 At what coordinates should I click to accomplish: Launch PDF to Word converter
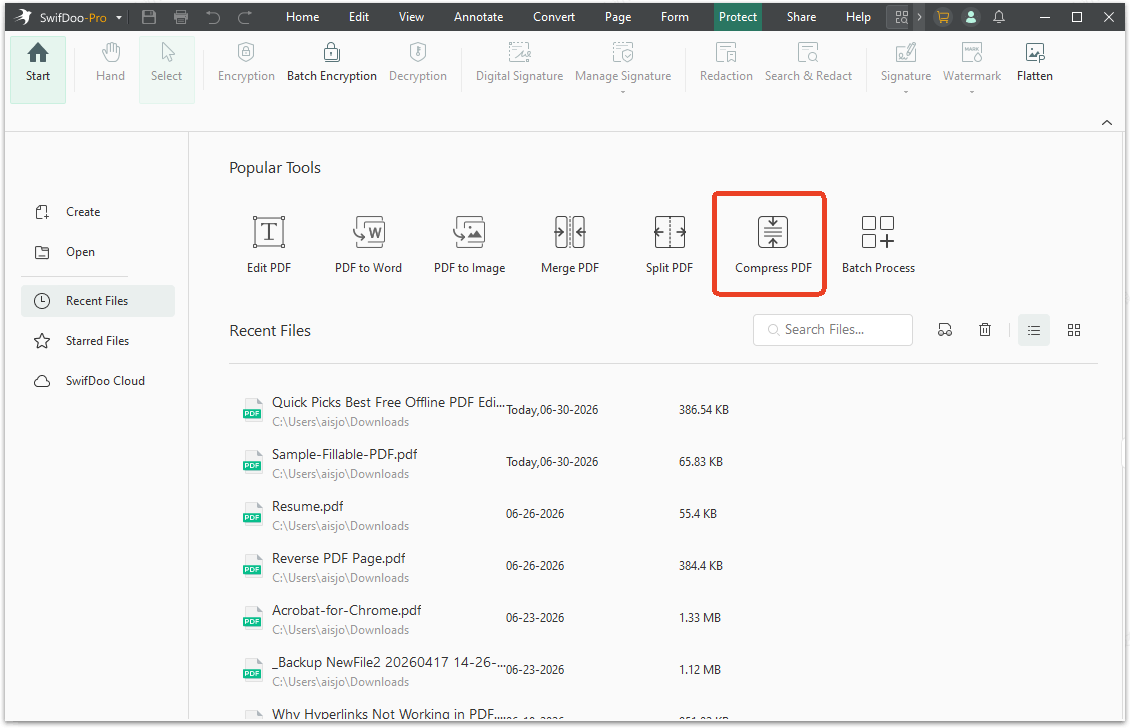[368, 244]
